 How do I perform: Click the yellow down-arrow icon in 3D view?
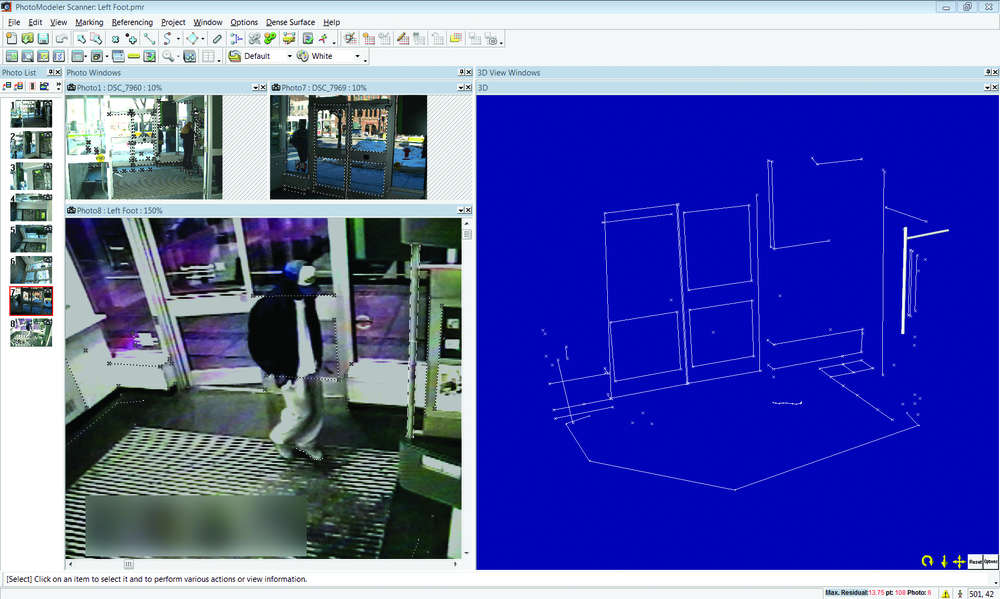(x=943, y=561)
